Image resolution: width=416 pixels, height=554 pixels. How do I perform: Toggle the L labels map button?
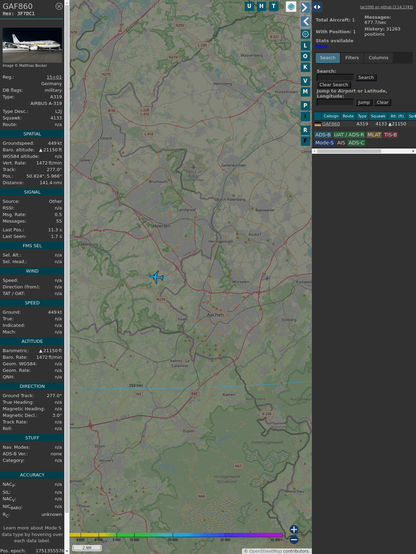click(305, 46)
